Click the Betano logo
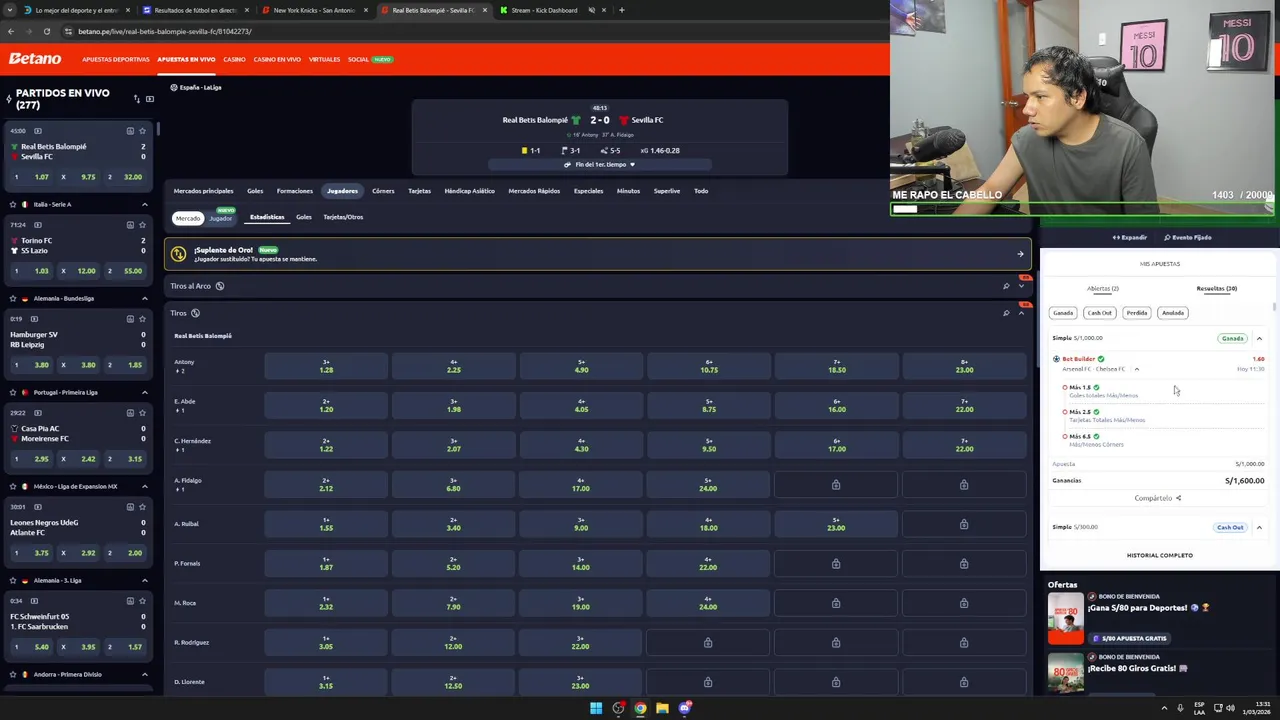This screenshot has width=1280, height=720. [x=35, y=59]
